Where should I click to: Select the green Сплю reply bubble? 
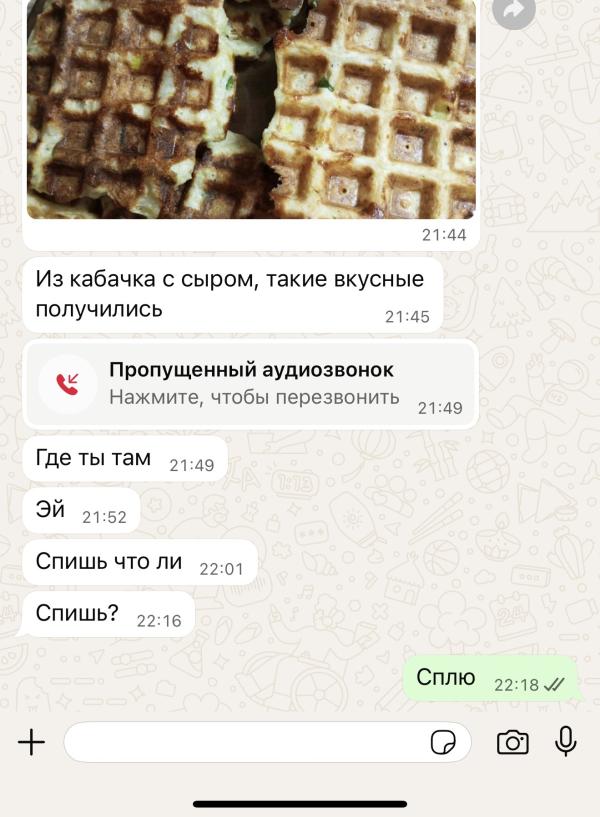(x=492, y=678)
